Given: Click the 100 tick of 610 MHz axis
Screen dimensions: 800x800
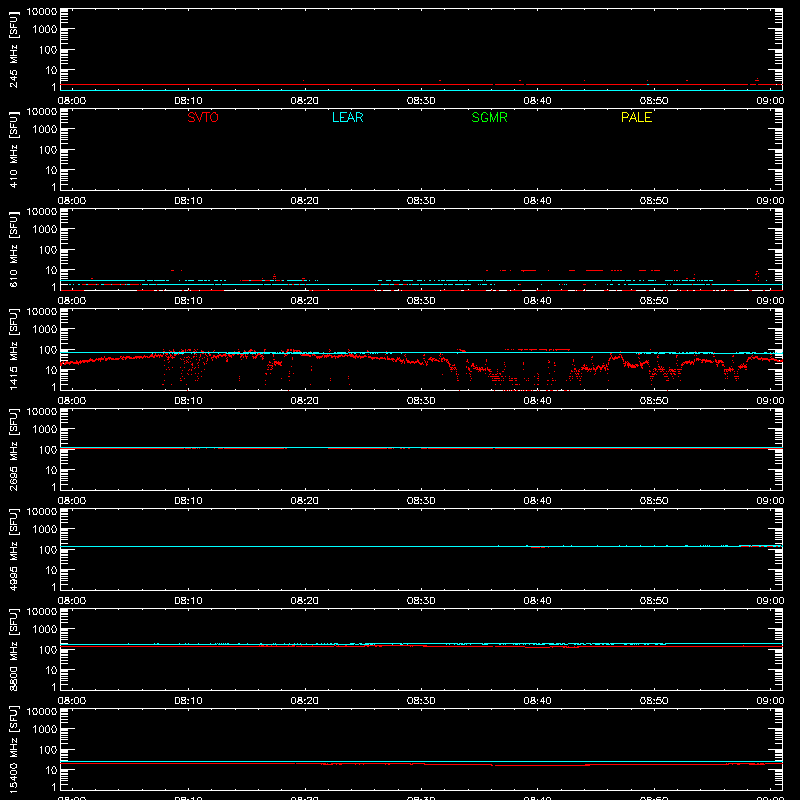Looking at the screenshot, I should point(48,250).
